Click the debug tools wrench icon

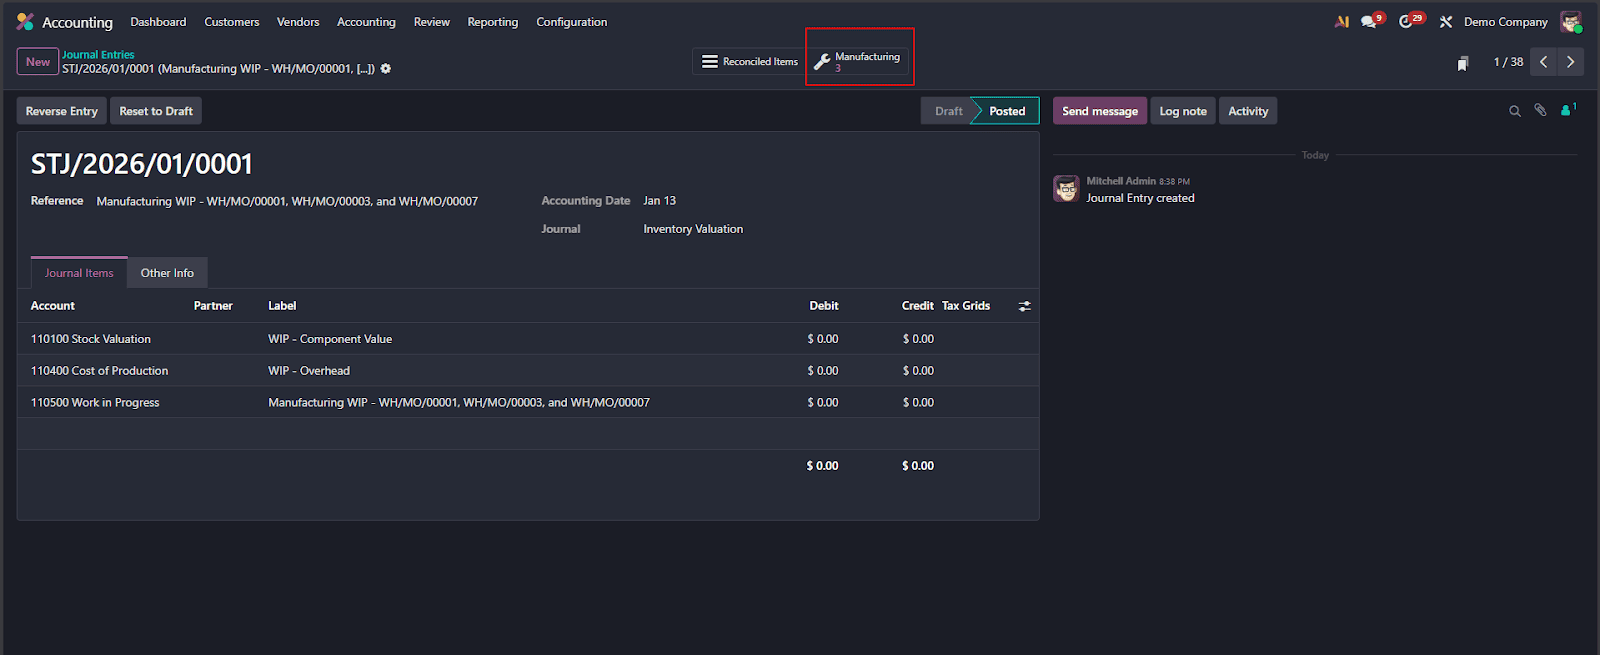point(1446,21)
